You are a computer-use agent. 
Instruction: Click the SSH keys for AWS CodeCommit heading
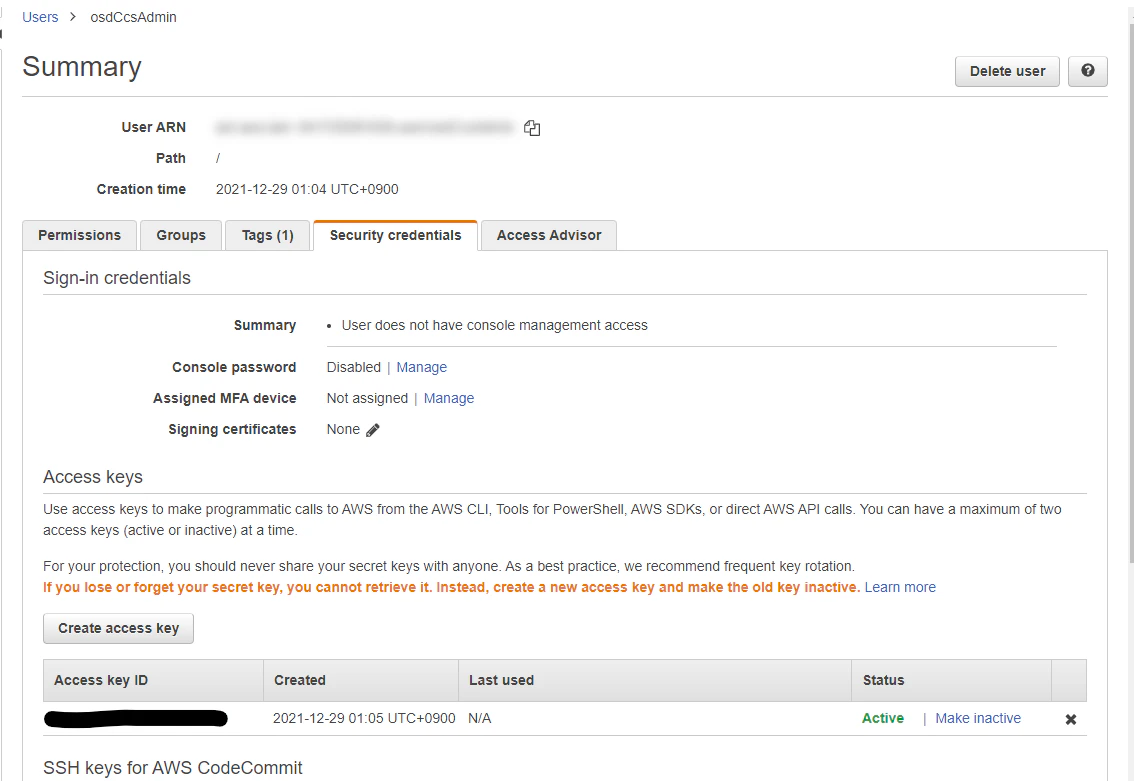coord(173,768)
